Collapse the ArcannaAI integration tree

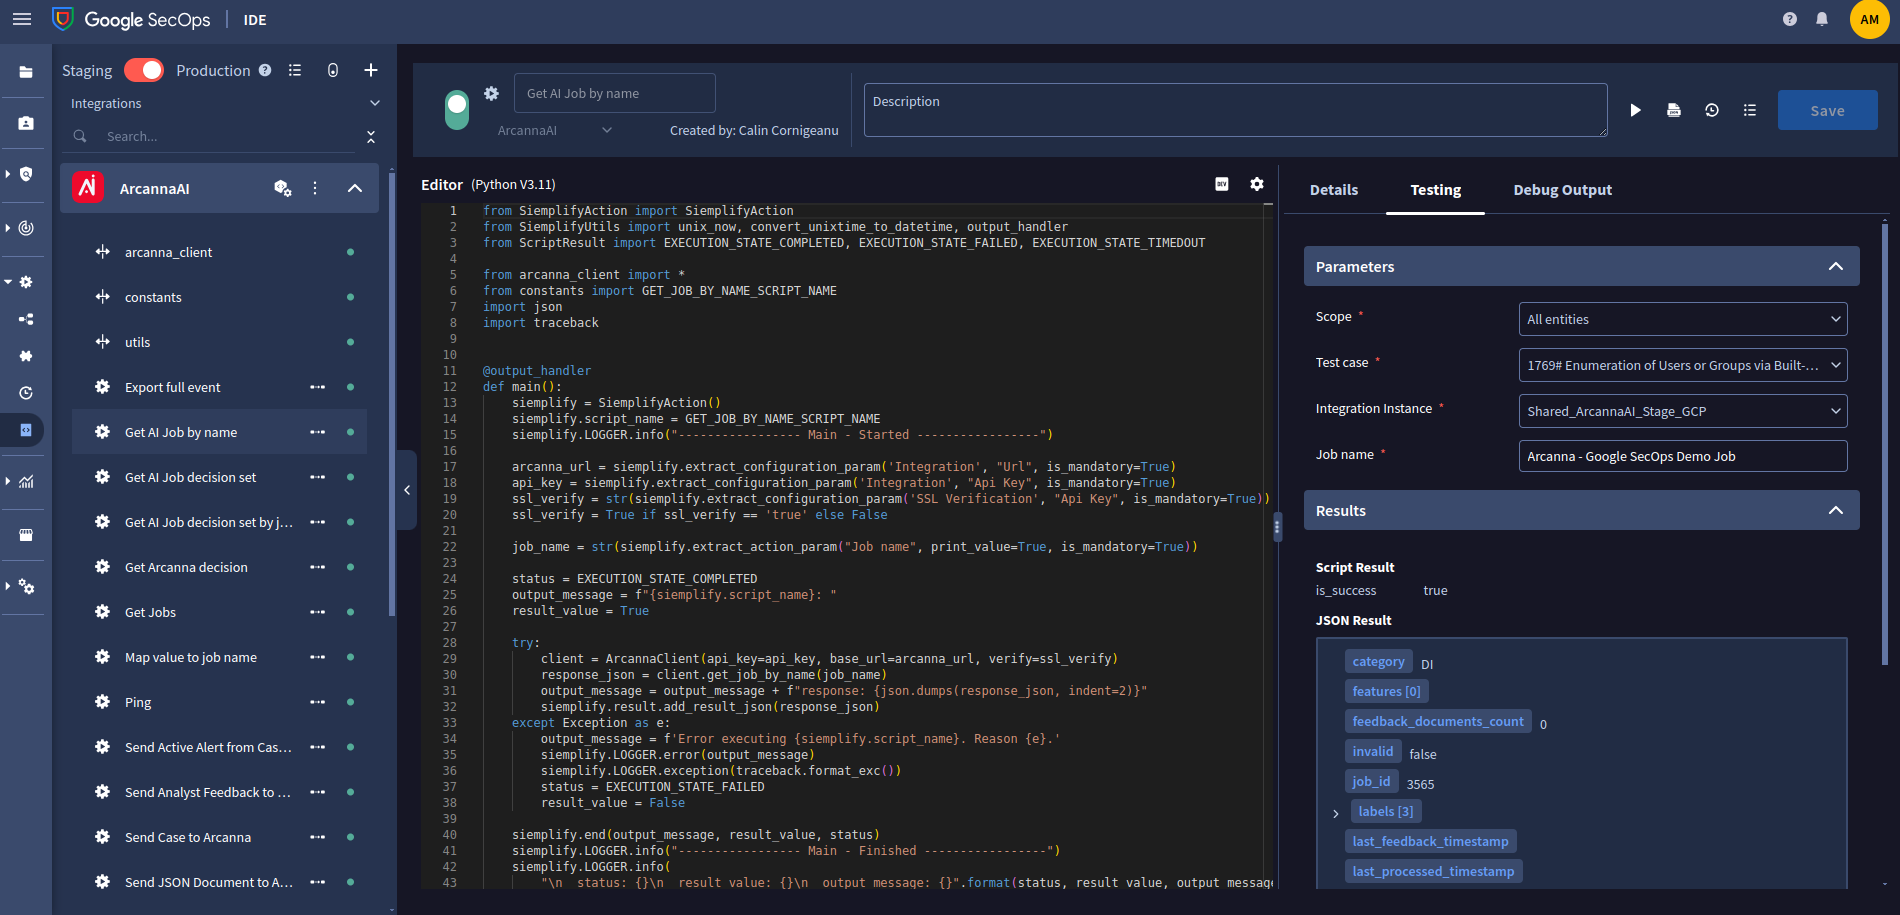[x=355, y=188]
